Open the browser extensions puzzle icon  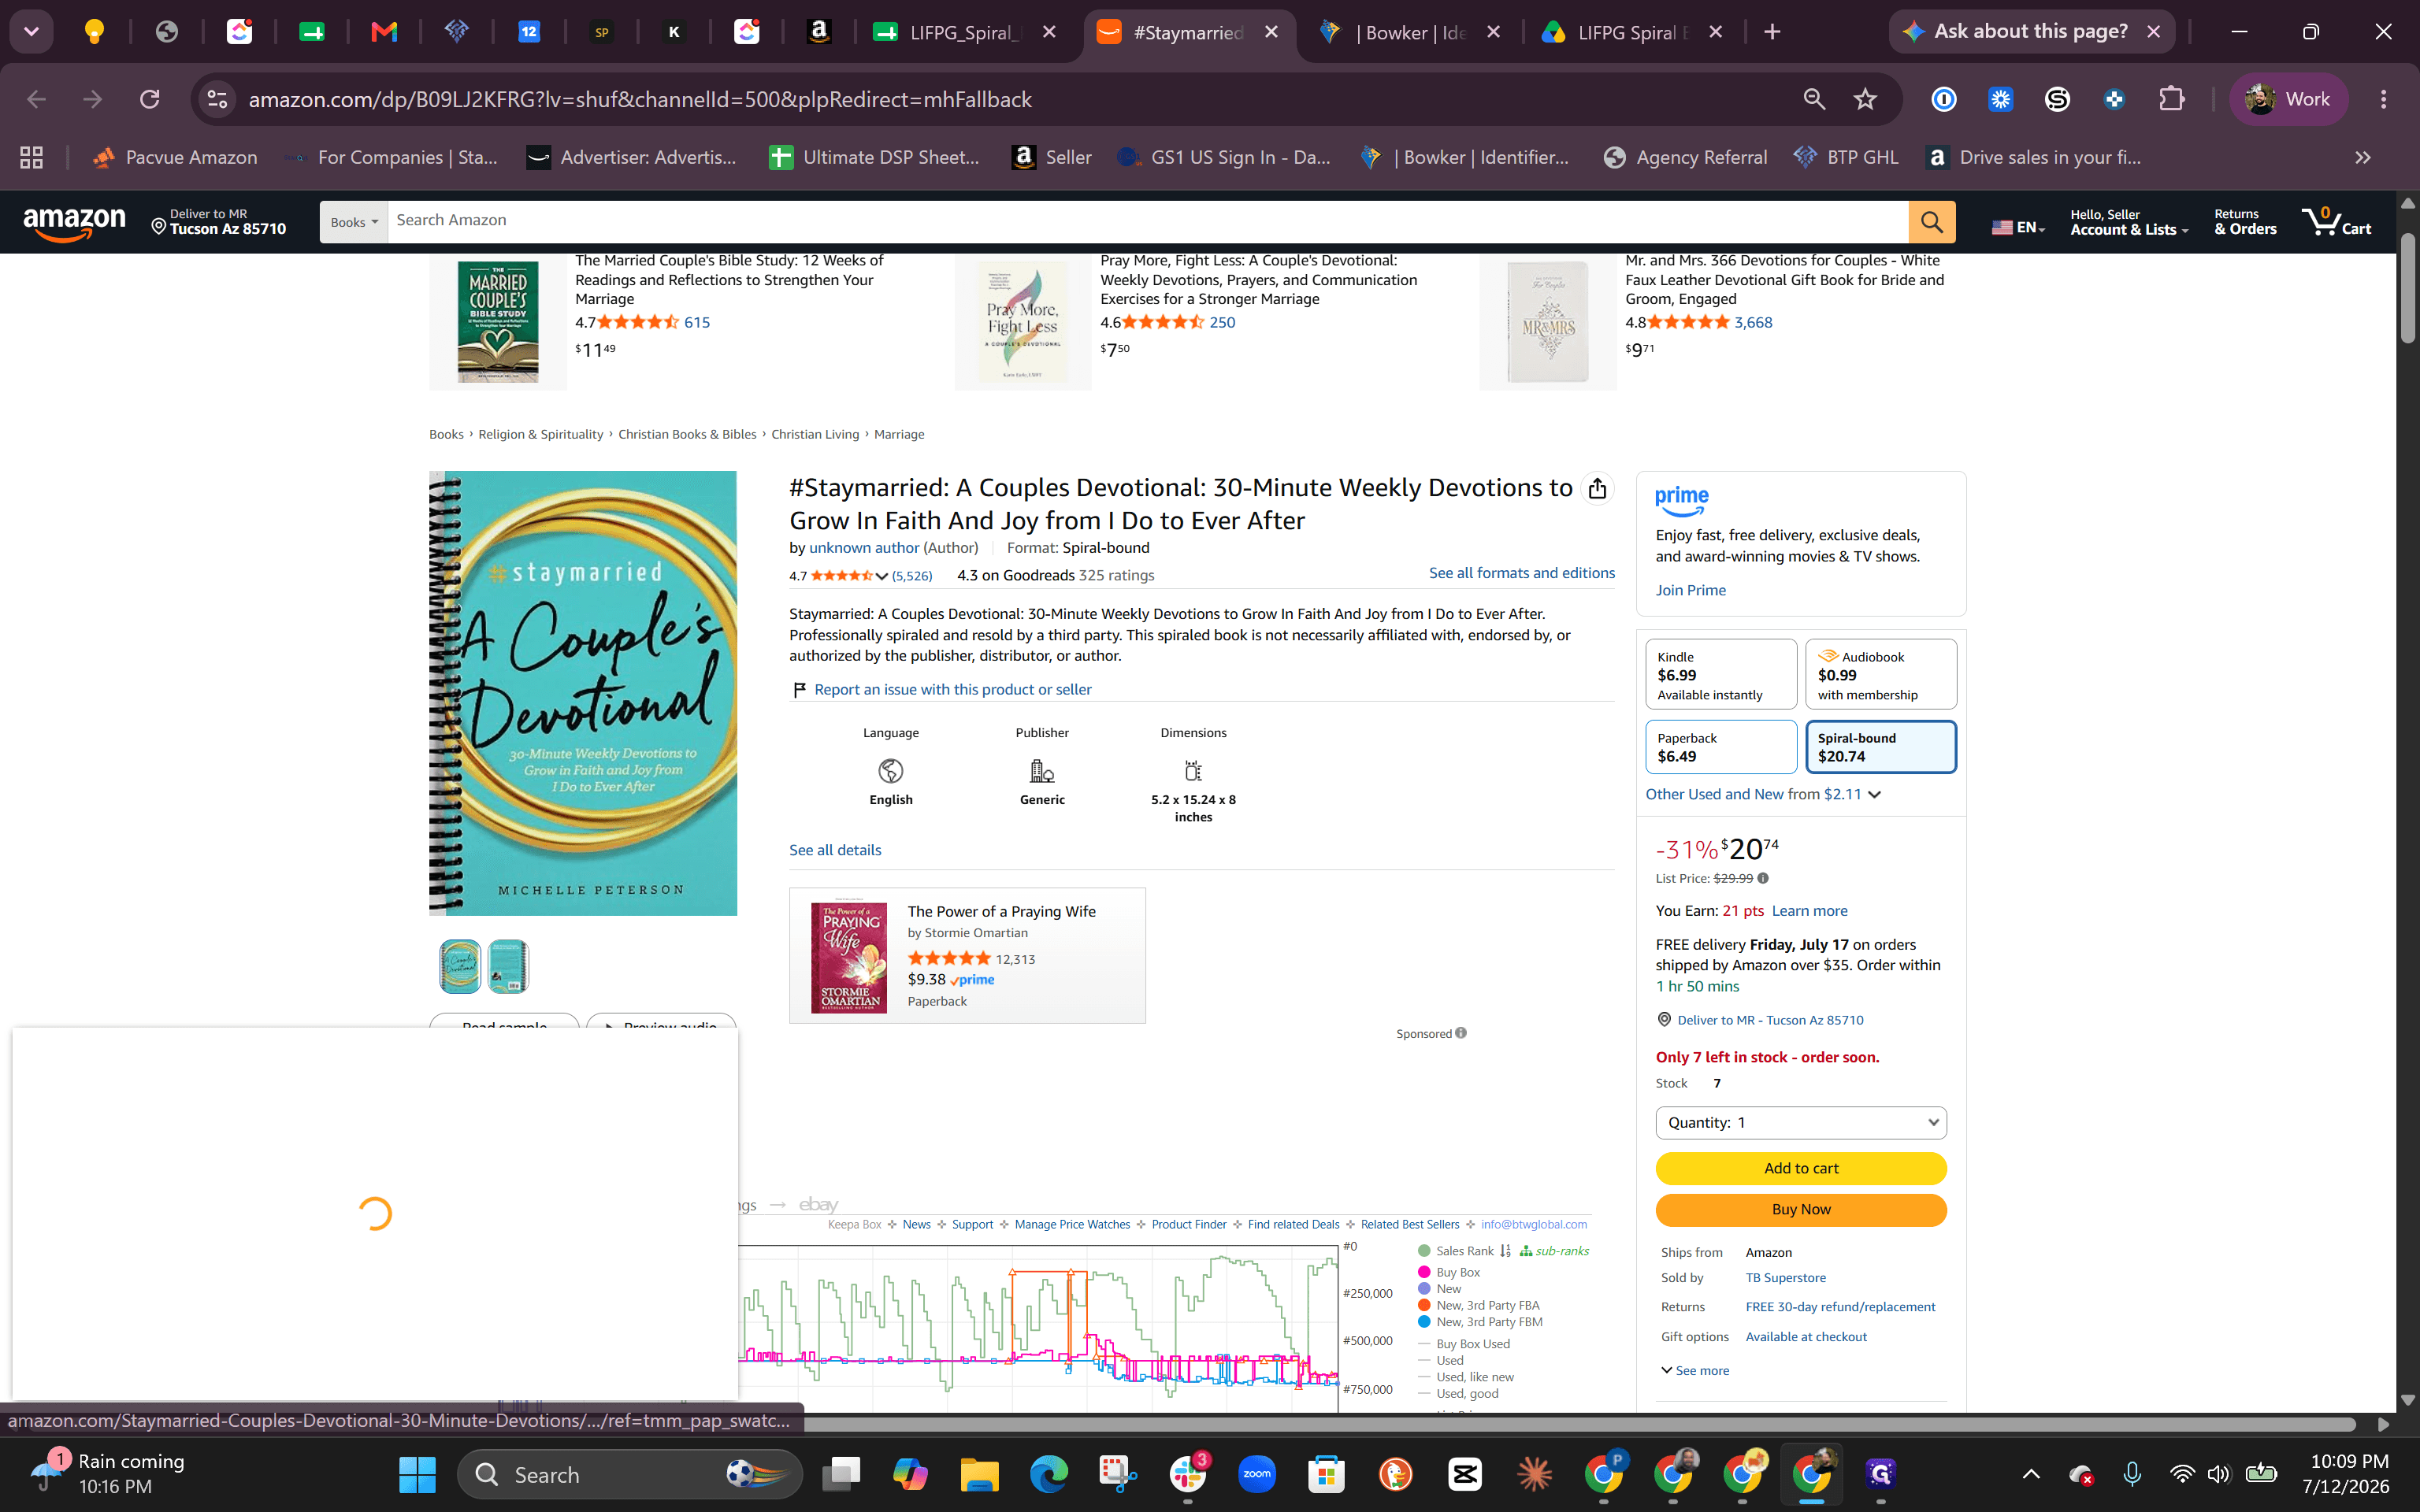pyautogui.click(x=2171, y=99)
